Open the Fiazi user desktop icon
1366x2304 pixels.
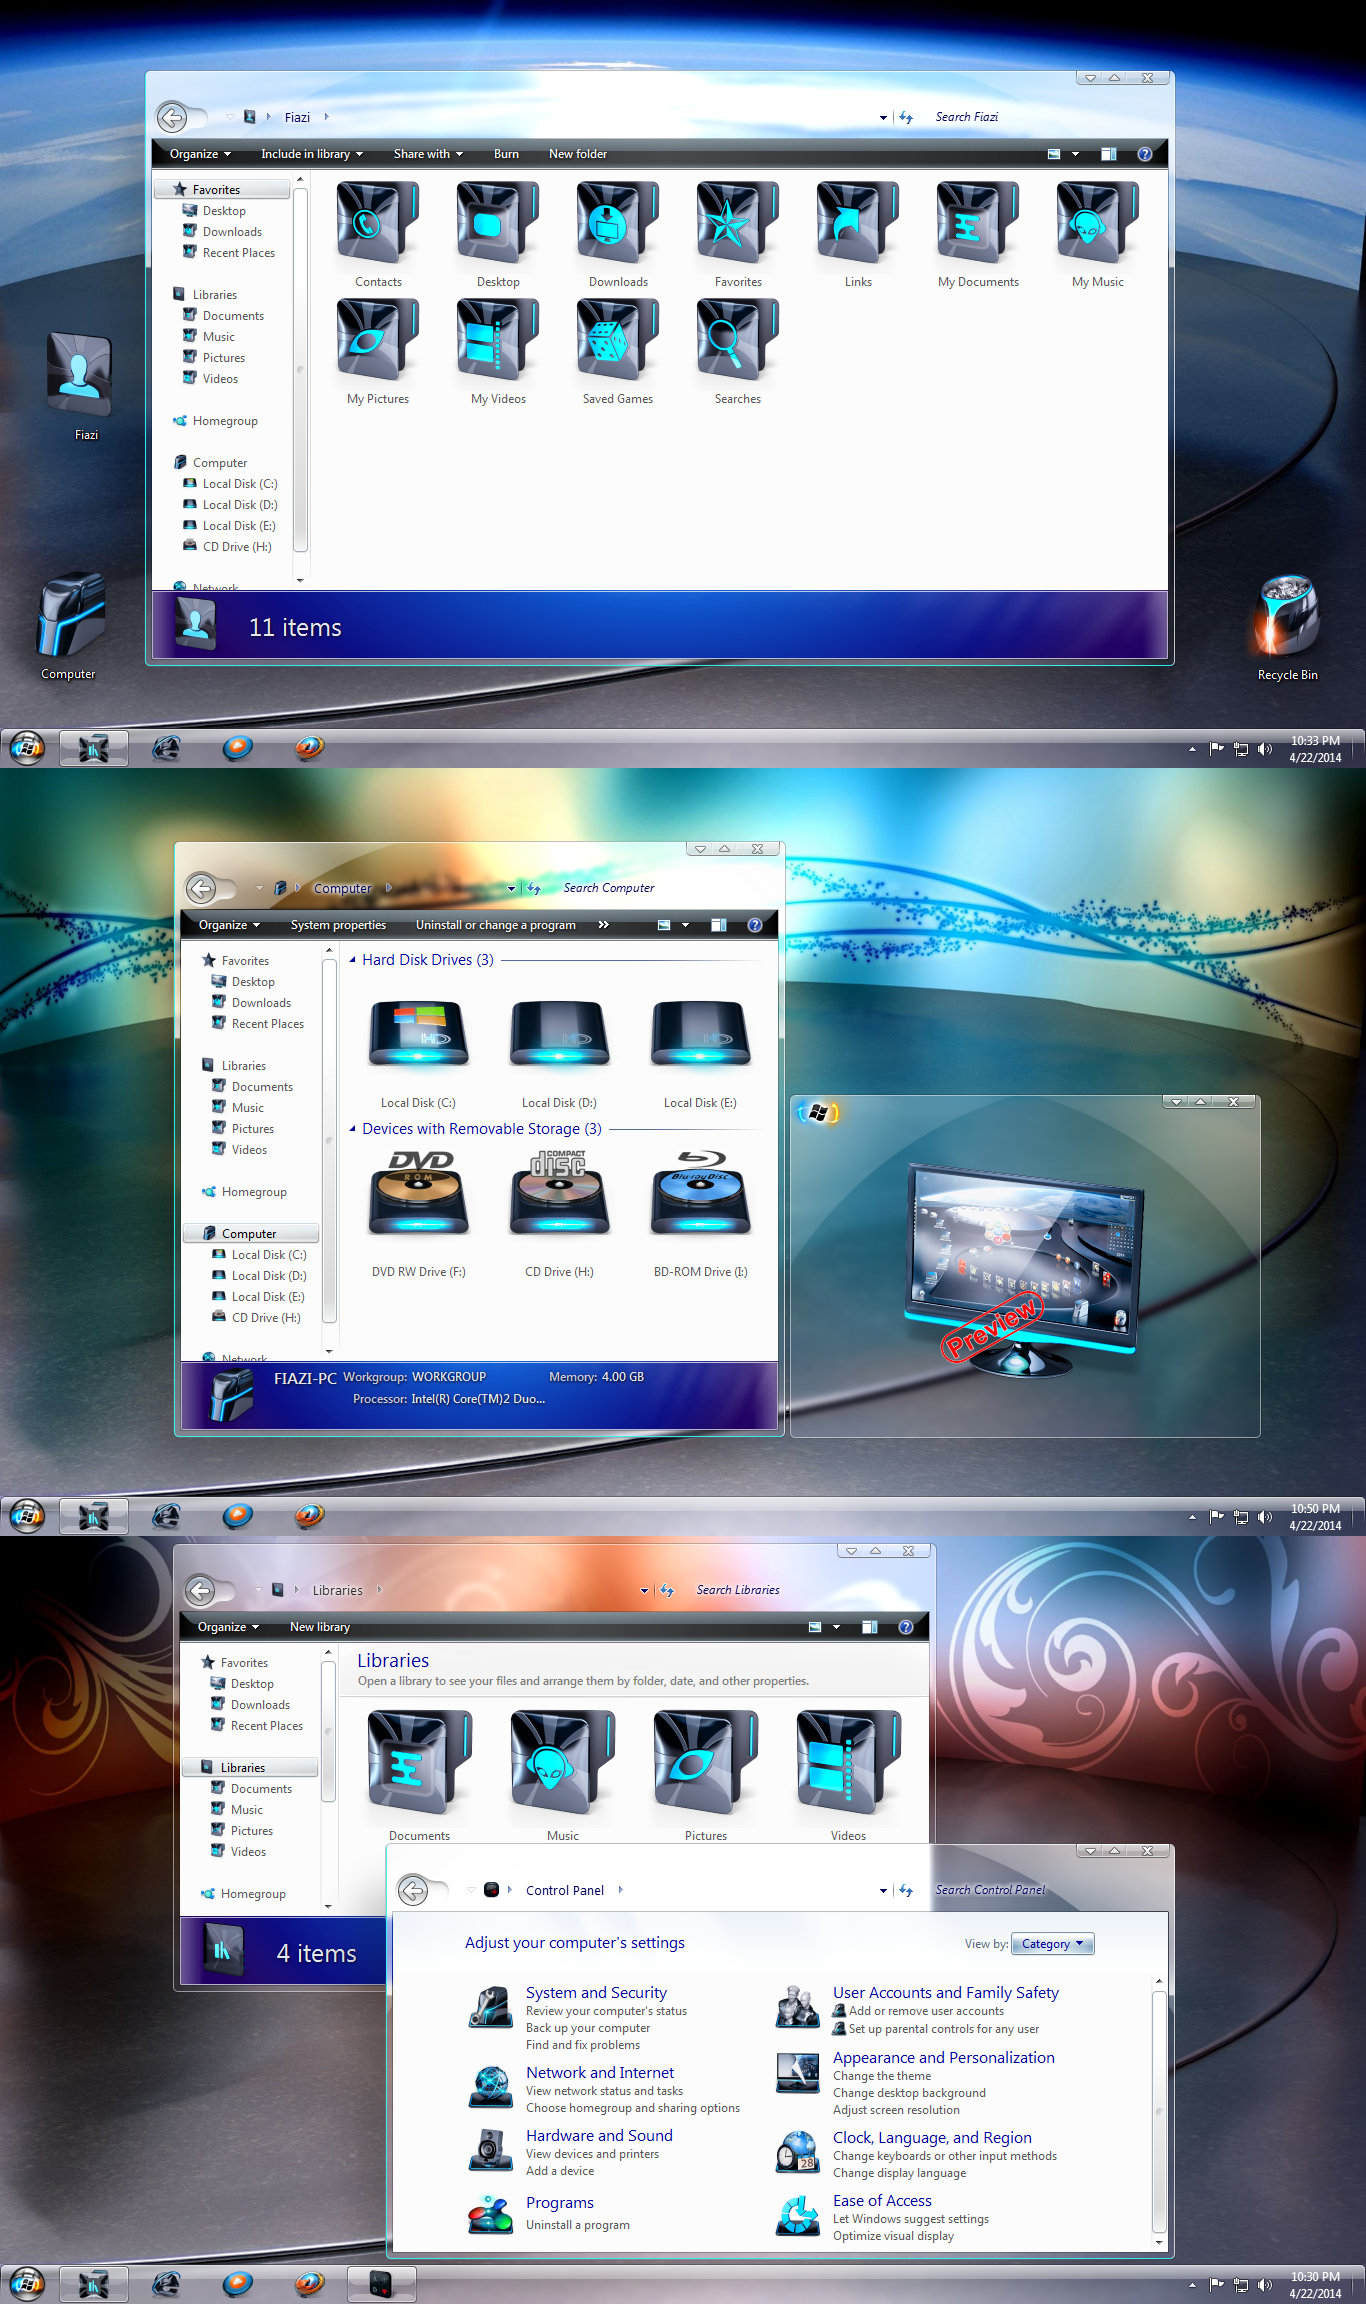(x=80, y=375)
